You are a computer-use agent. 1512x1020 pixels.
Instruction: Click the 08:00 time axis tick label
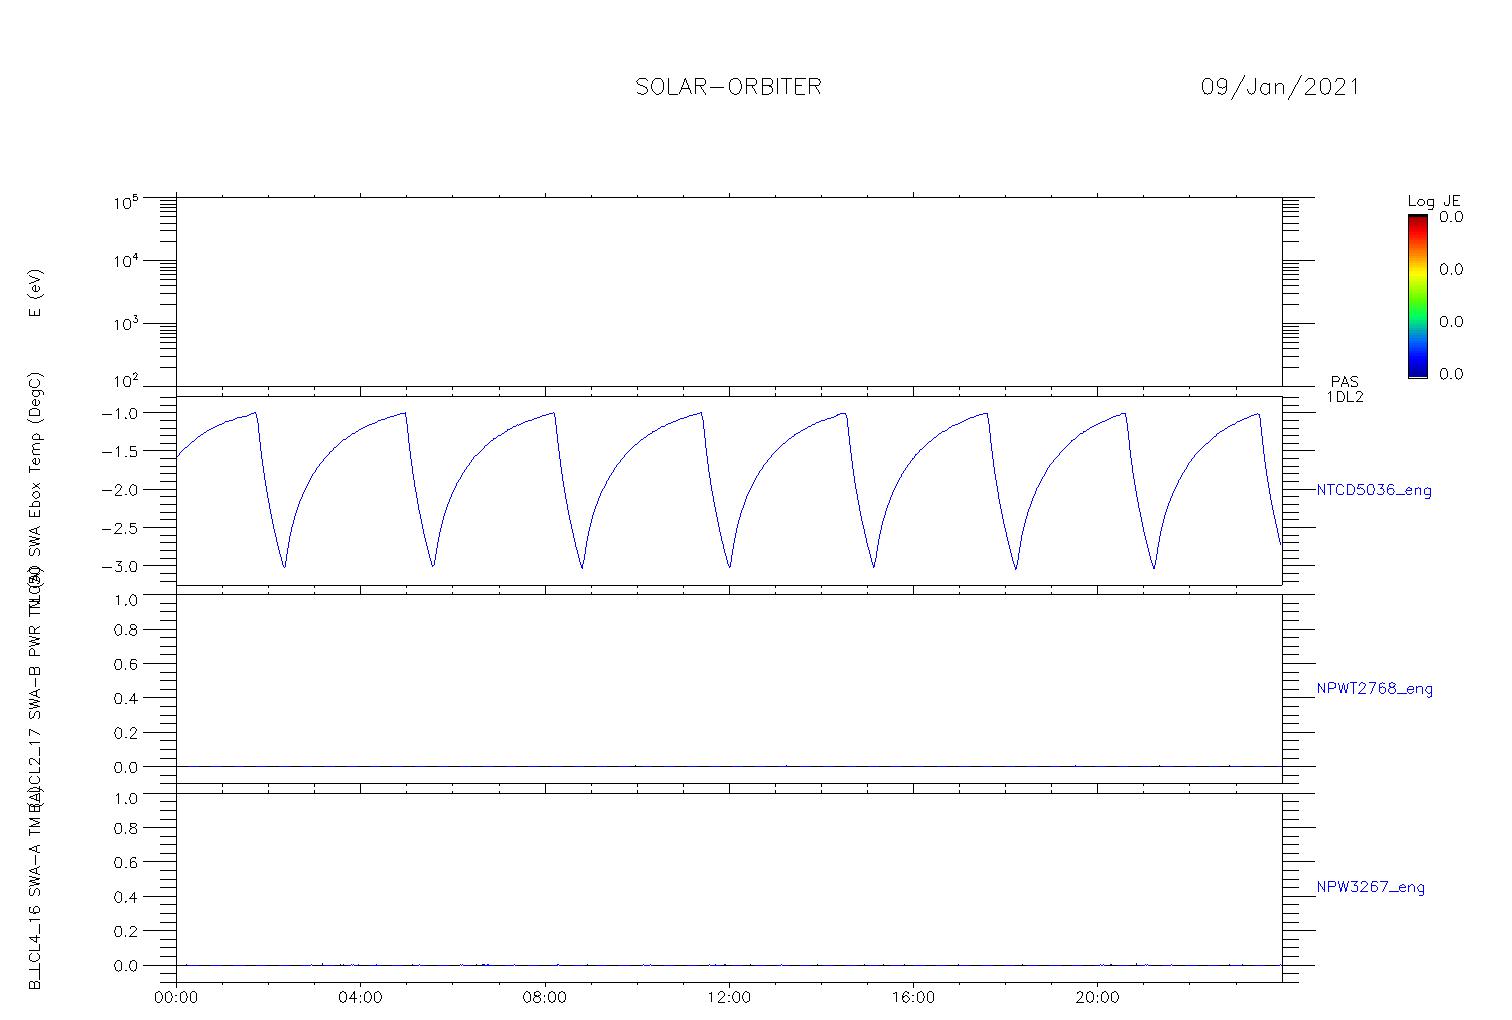545,997
